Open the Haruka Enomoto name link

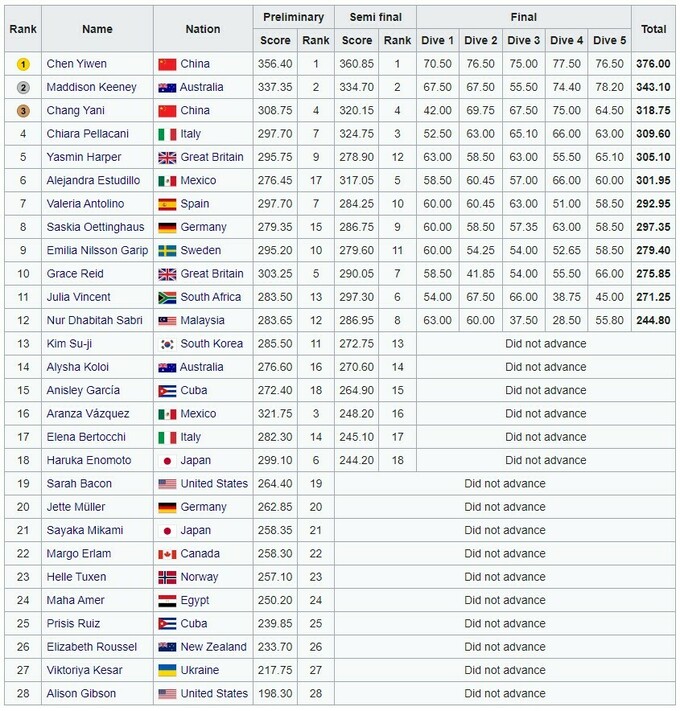pos(88,460)
